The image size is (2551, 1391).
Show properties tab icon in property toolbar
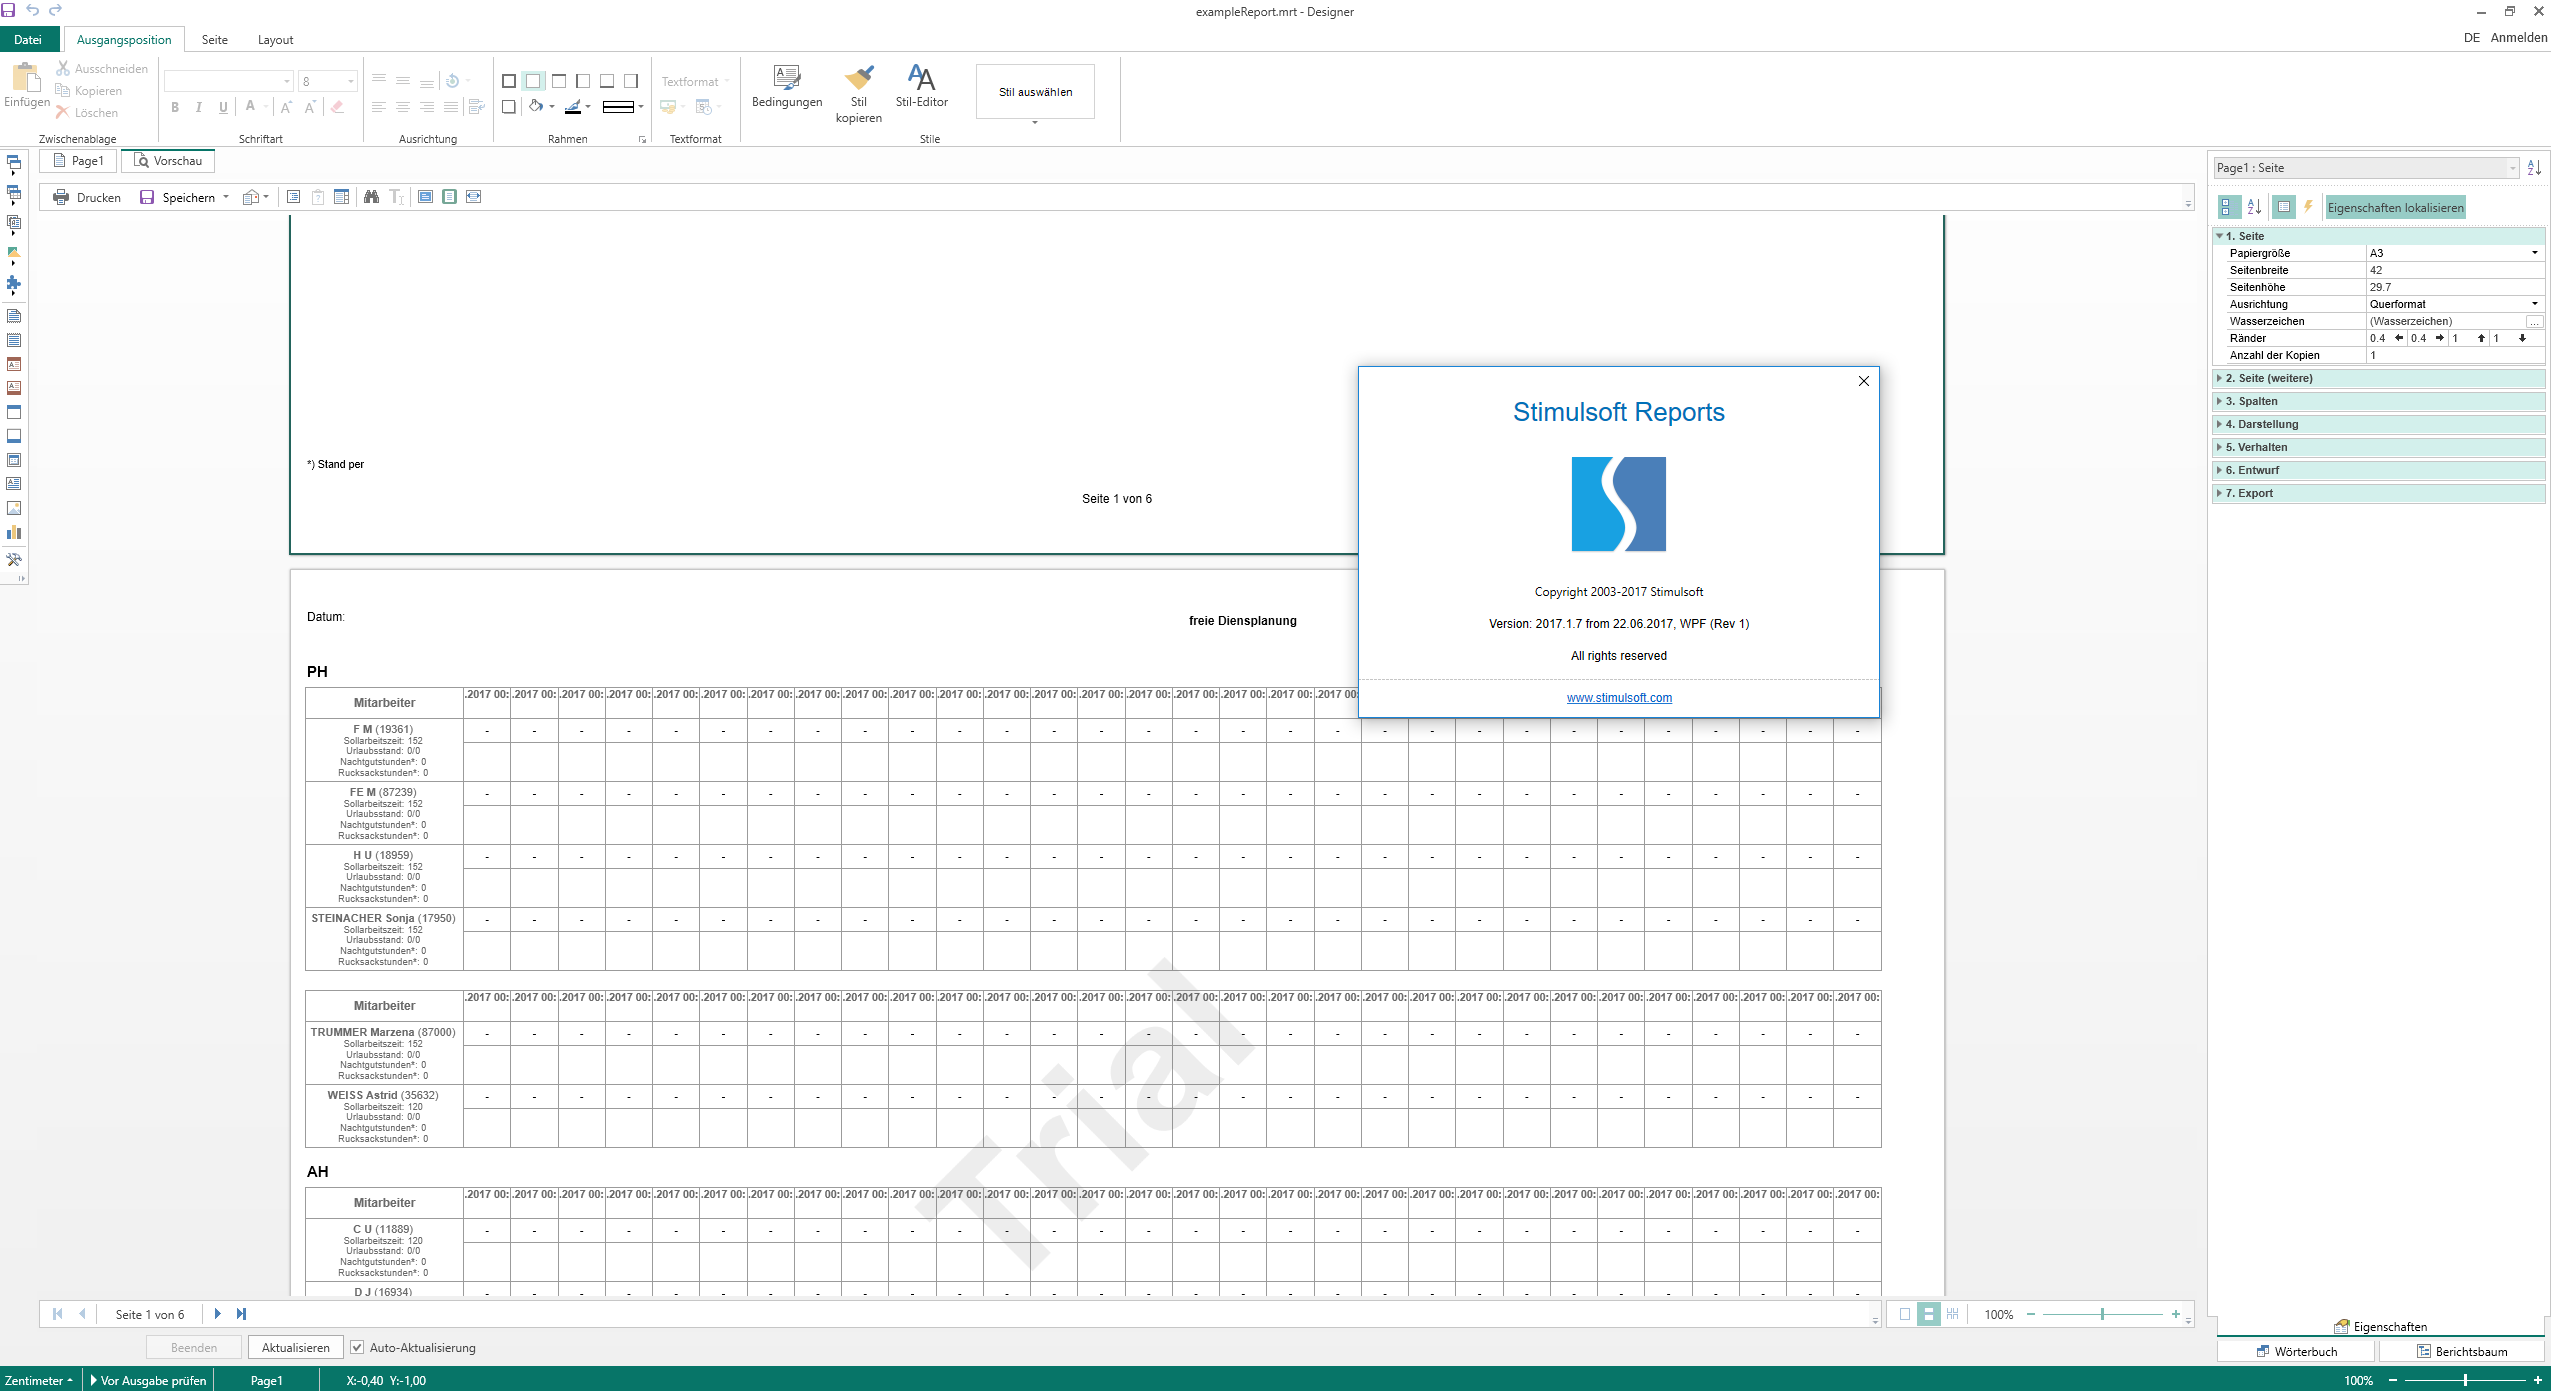tap(2284, 207)
